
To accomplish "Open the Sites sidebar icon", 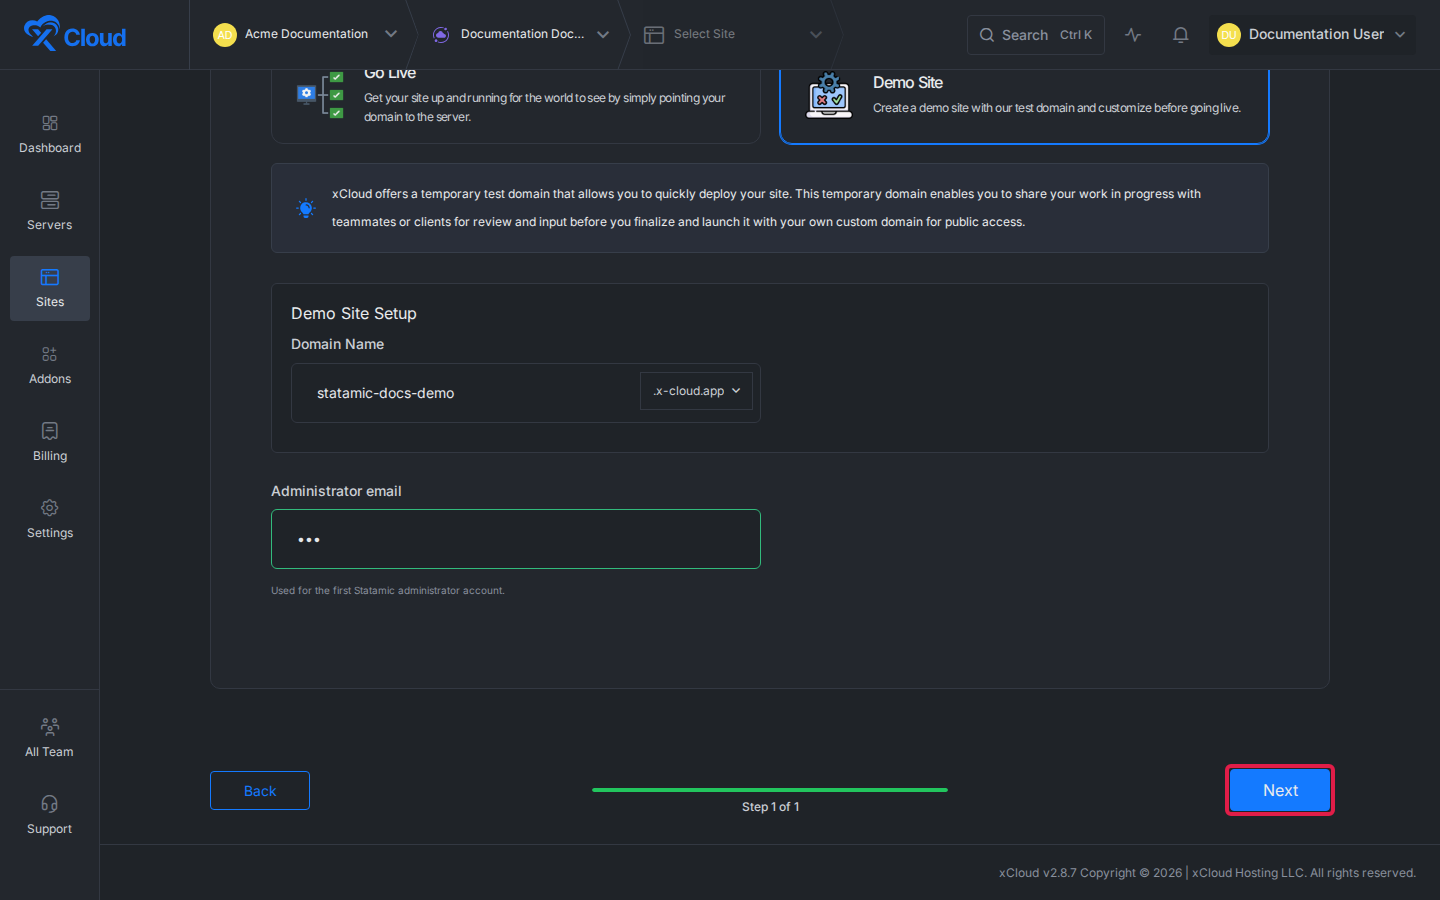I will point(50,277).
